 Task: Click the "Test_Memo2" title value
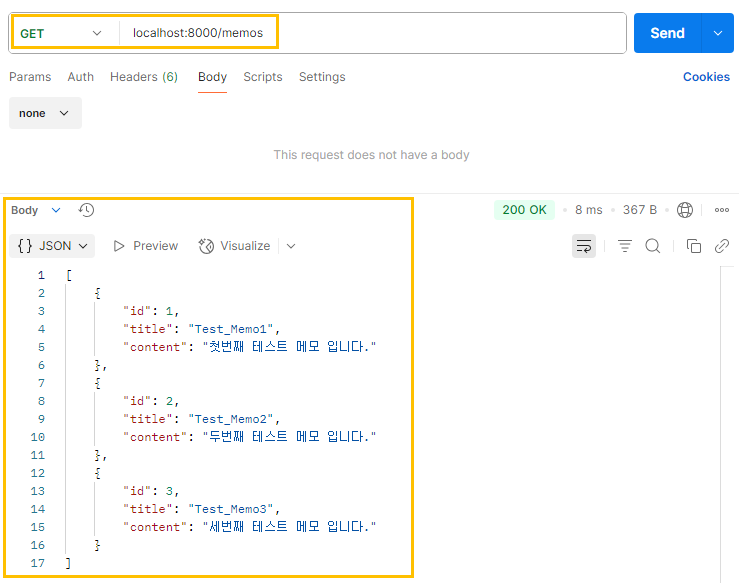230,419
